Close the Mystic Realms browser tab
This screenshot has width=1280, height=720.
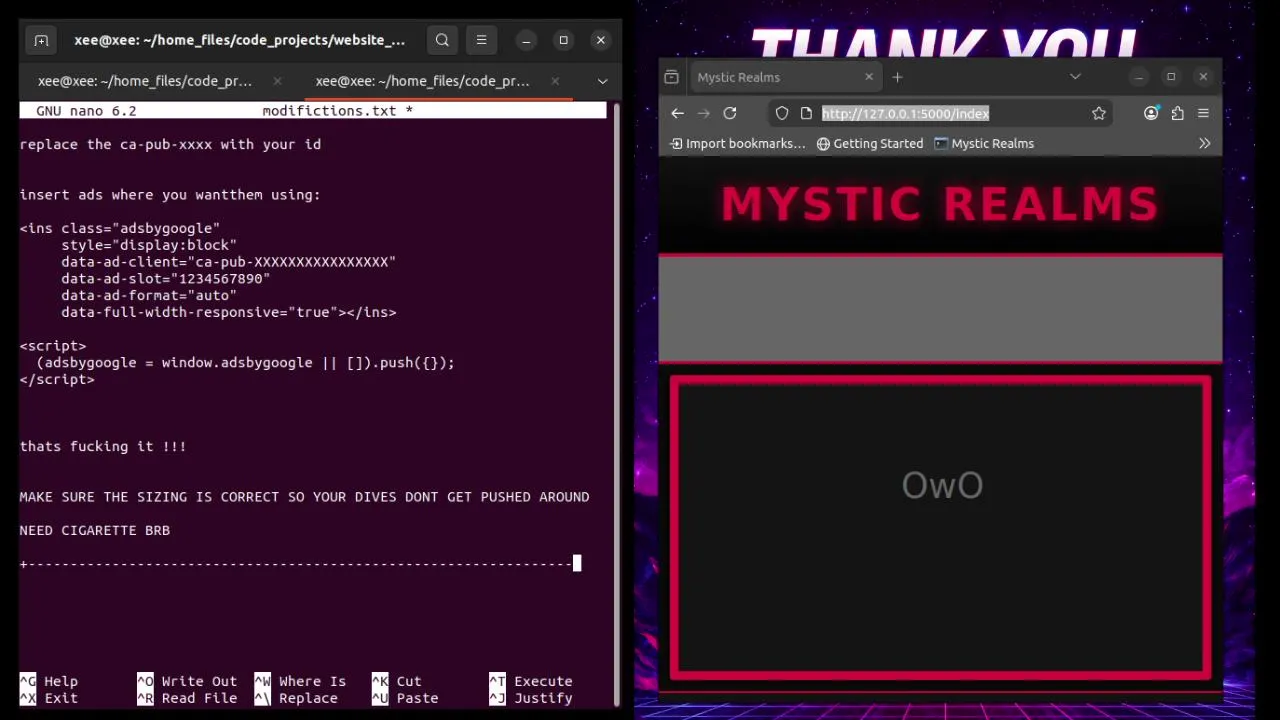(869, 77)
